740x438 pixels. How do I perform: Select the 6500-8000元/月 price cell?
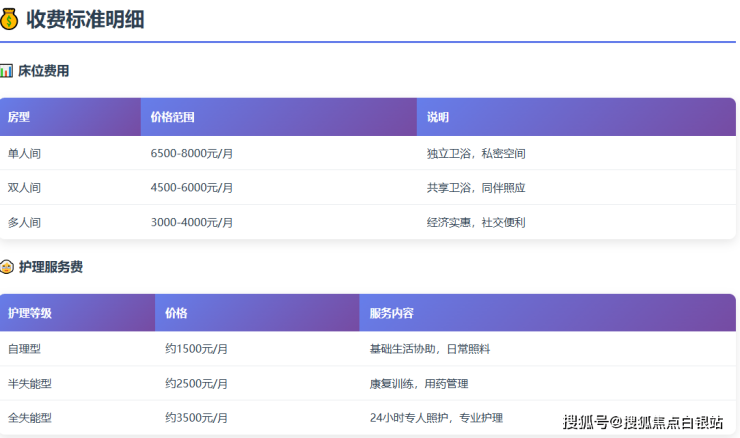pyautogui.click(x=192, y=153)
